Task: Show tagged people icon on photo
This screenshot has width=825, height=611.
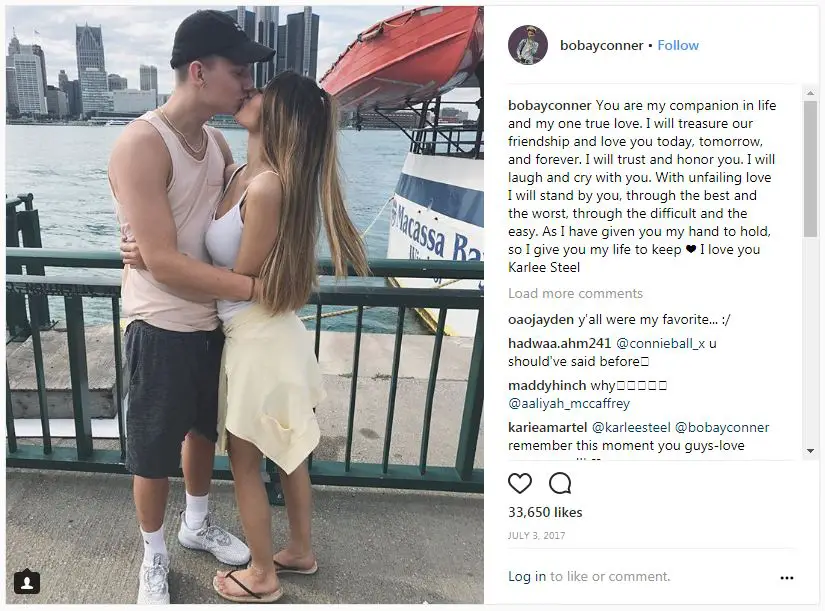Action: [27, 582]
